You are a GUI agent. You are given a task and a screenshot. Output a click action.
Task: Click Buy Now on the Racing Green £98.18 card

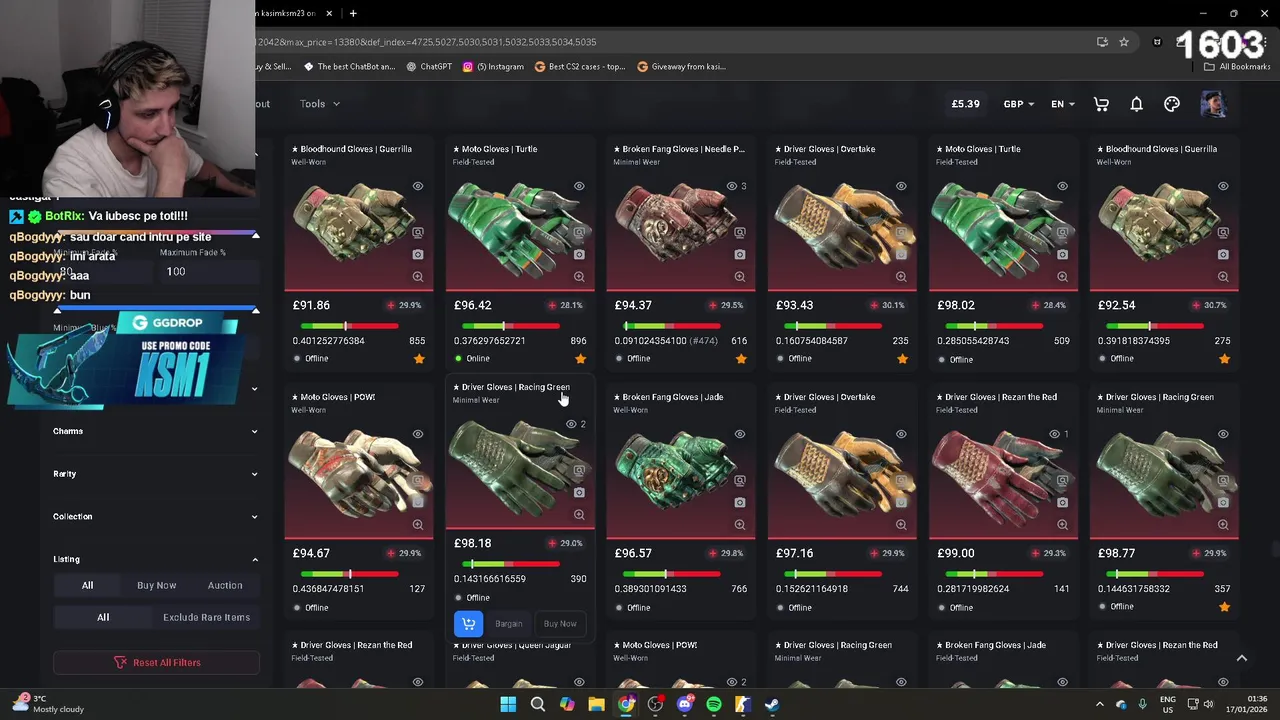[560, 624]
